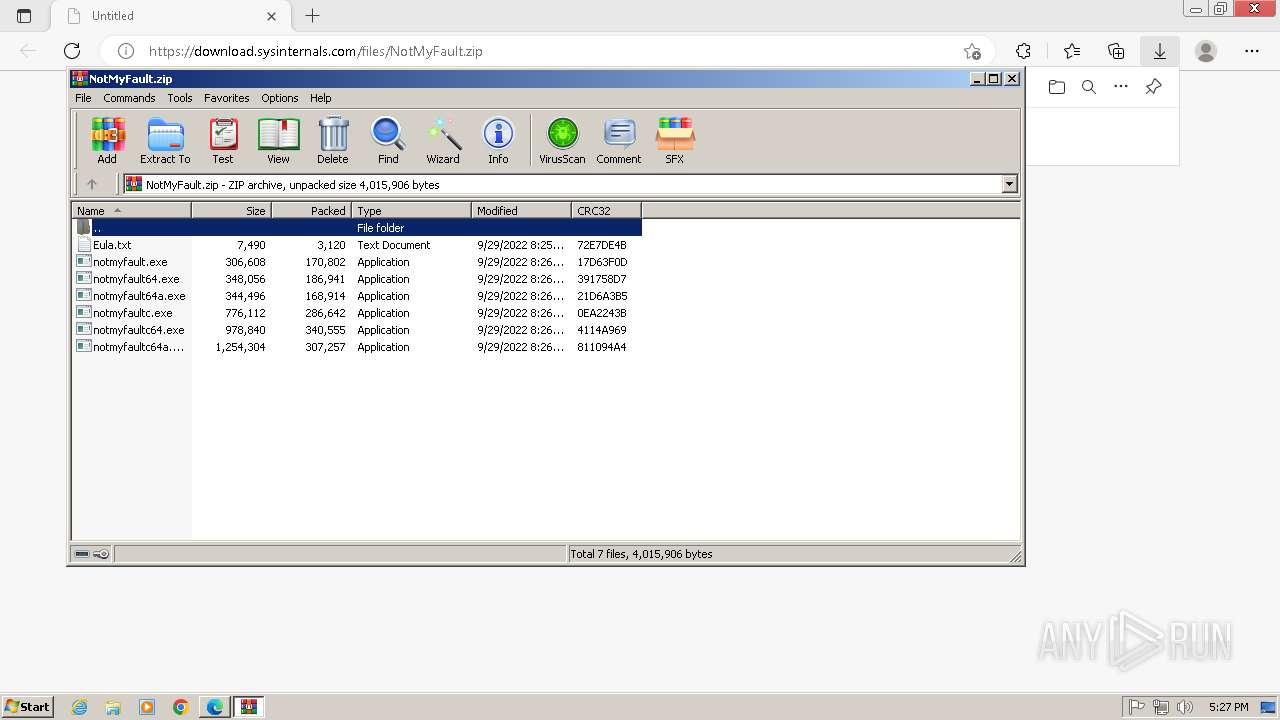Open the volume icon in system tray
Screen dimensions: 1280x720
1184,707
